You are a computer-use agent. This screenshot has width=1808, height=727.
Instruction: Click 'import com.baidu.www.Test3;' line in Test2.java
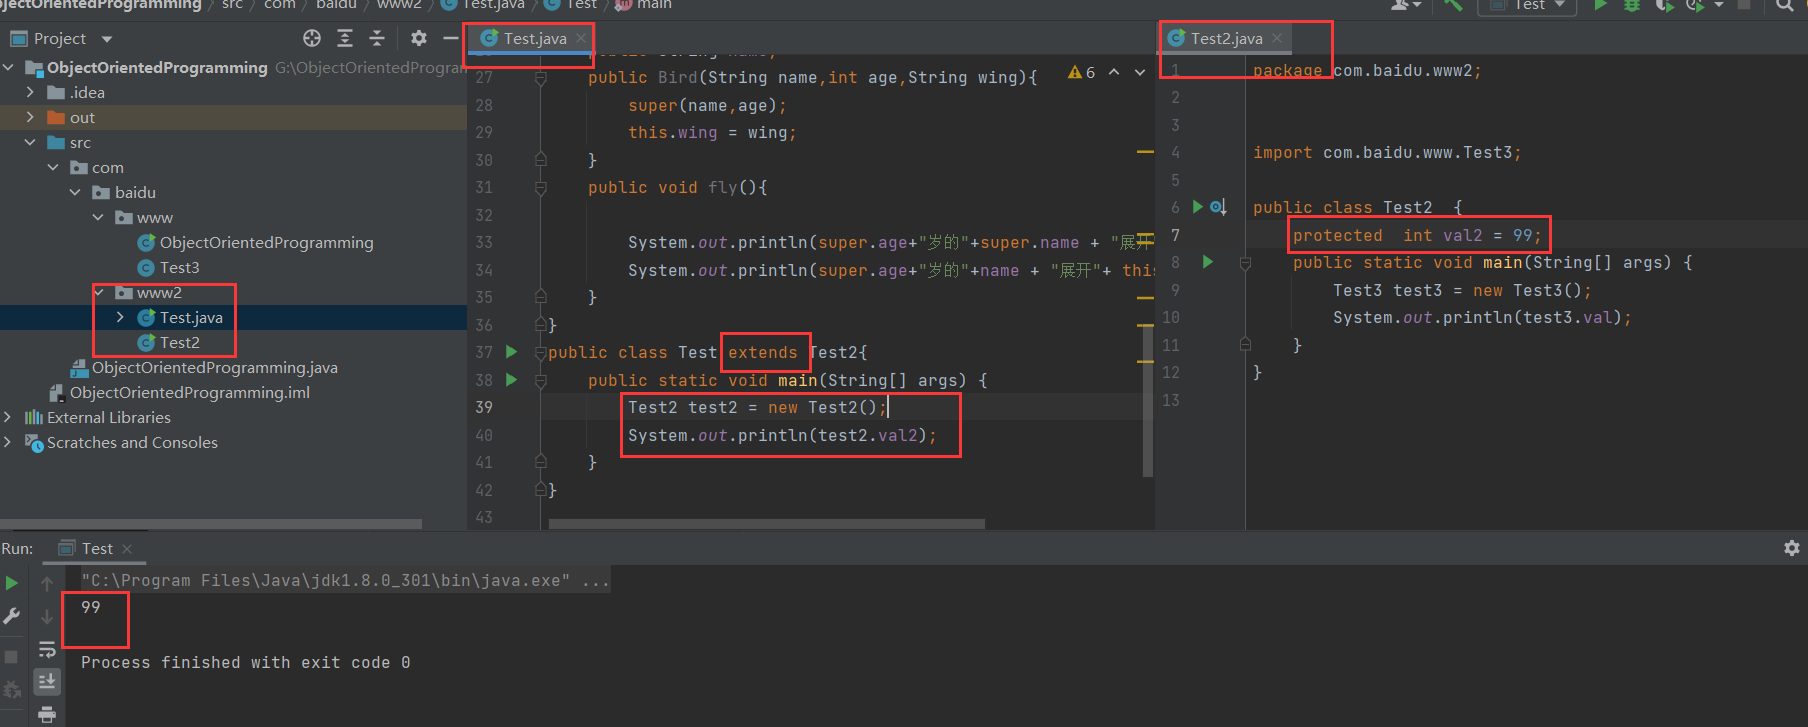click(1387, 152)
